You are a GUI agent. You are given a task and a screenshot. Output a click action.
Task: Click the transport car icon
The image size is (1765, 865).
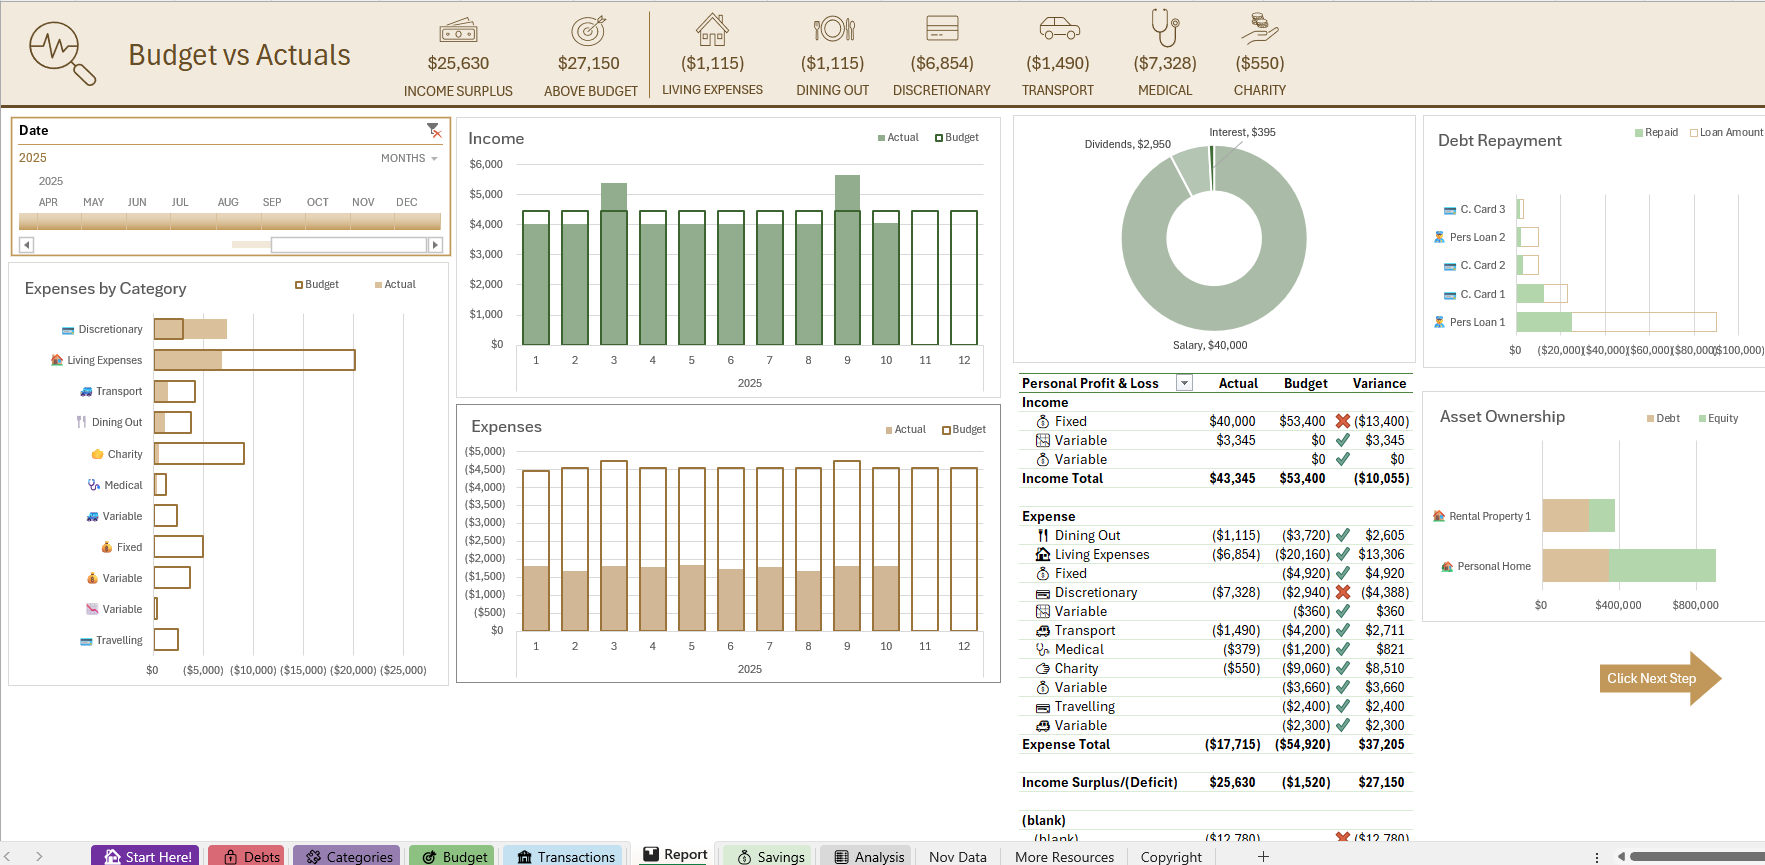tap(1059, 28)
